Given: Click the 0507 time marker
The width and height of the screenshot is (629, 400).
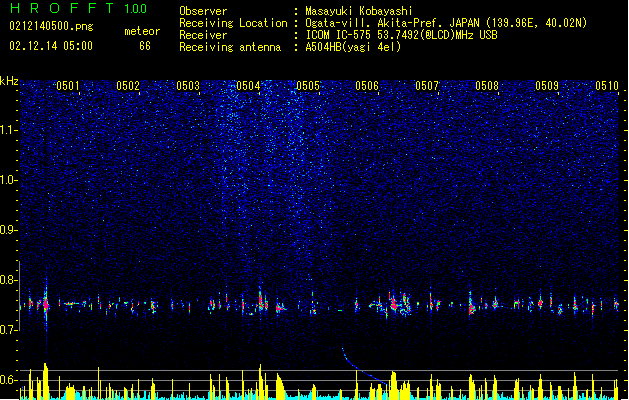Looking at the screenshot, I should click(x=427, y=86).
